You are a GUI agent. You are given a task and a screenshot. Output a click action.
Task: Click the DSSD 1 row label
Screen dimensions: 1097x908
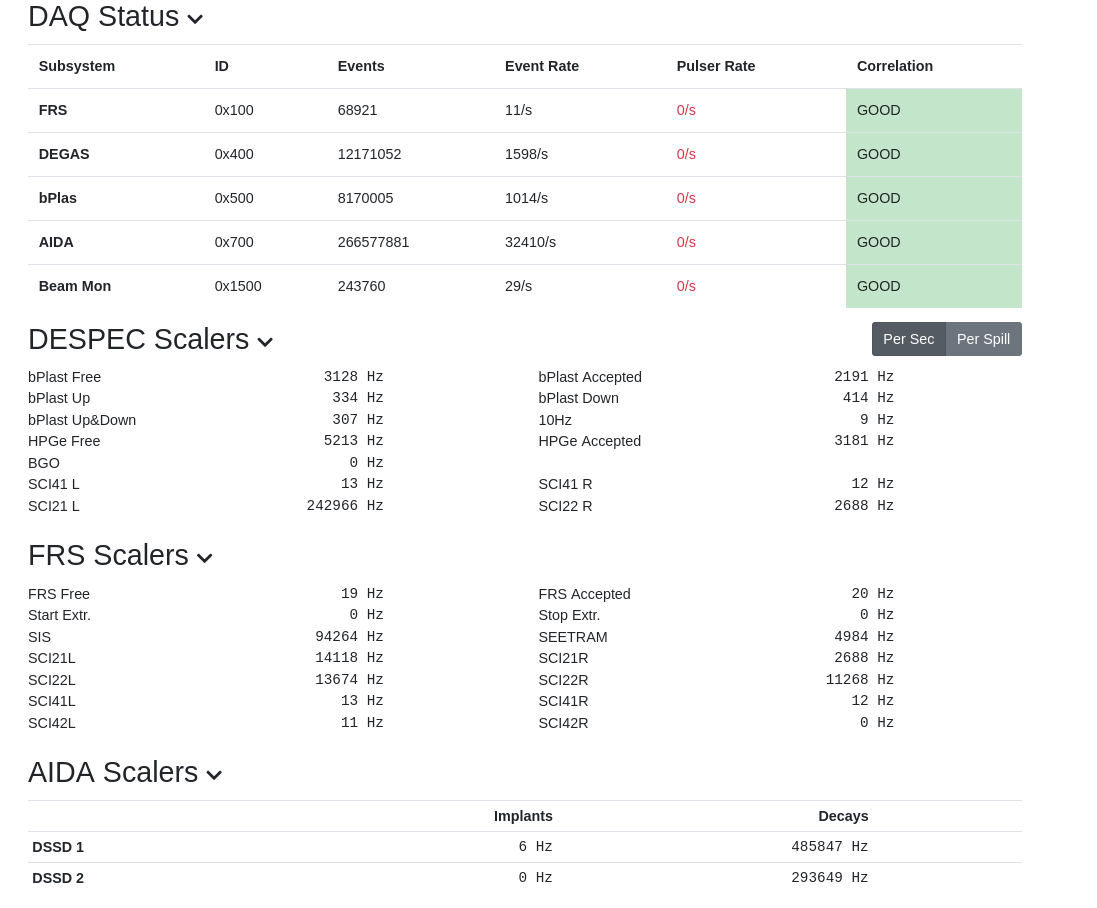click(58, 847)
